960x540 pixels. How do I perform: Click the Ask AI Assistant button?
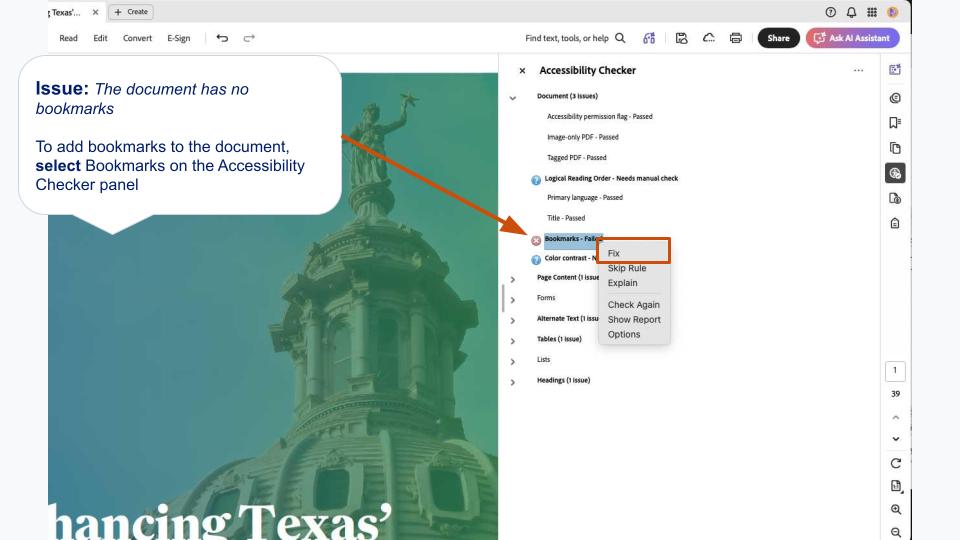852,38
